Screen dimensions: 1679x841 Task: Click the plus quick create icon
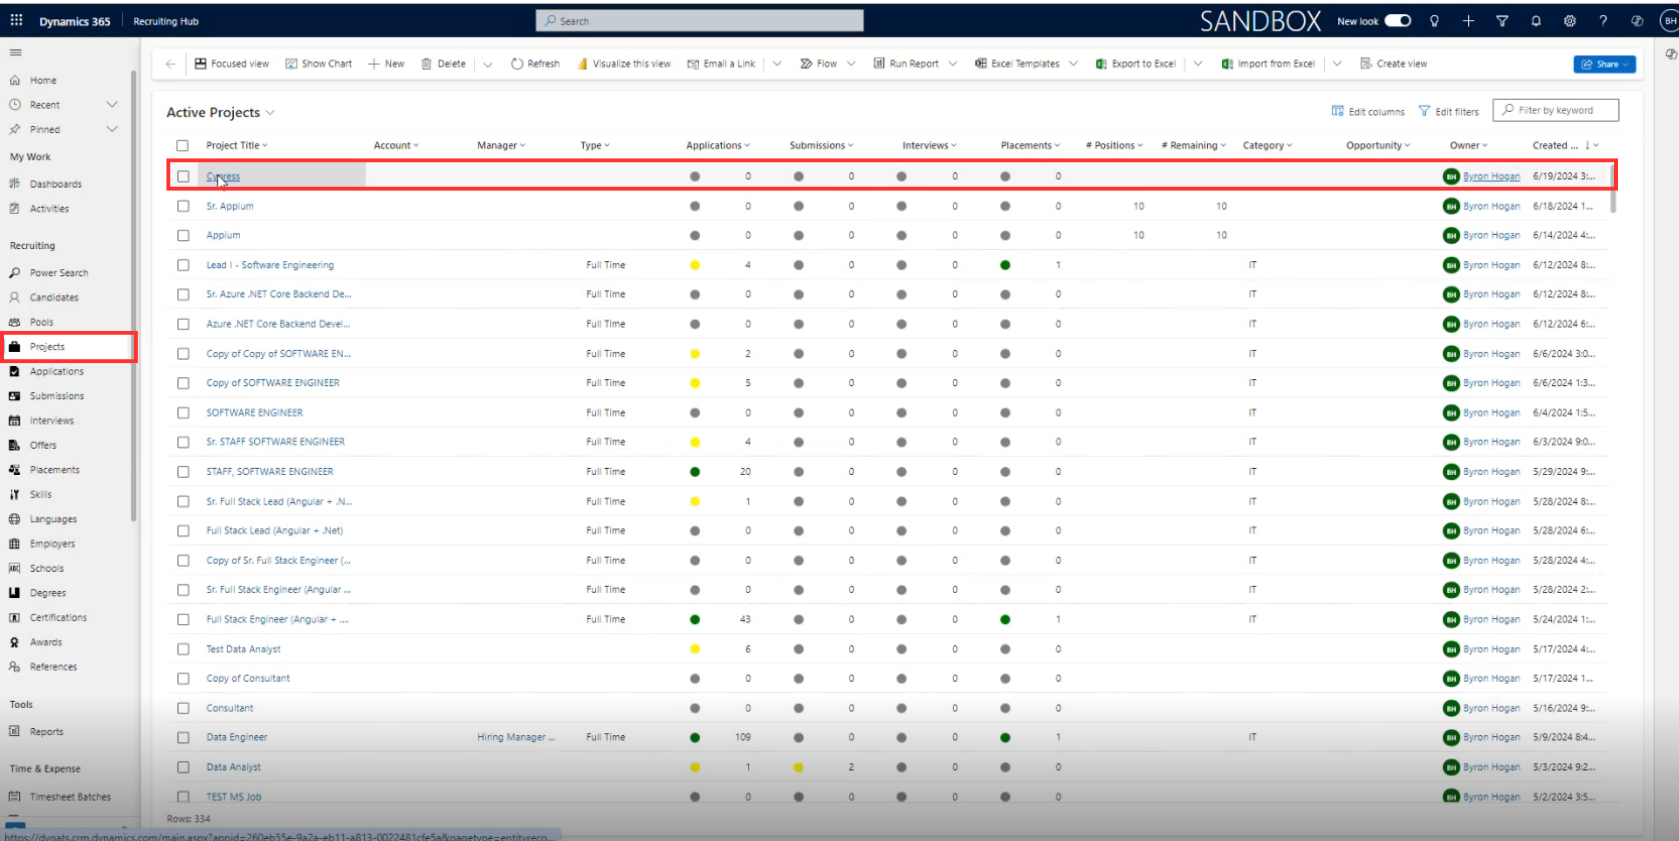(x=1468, y=21)
